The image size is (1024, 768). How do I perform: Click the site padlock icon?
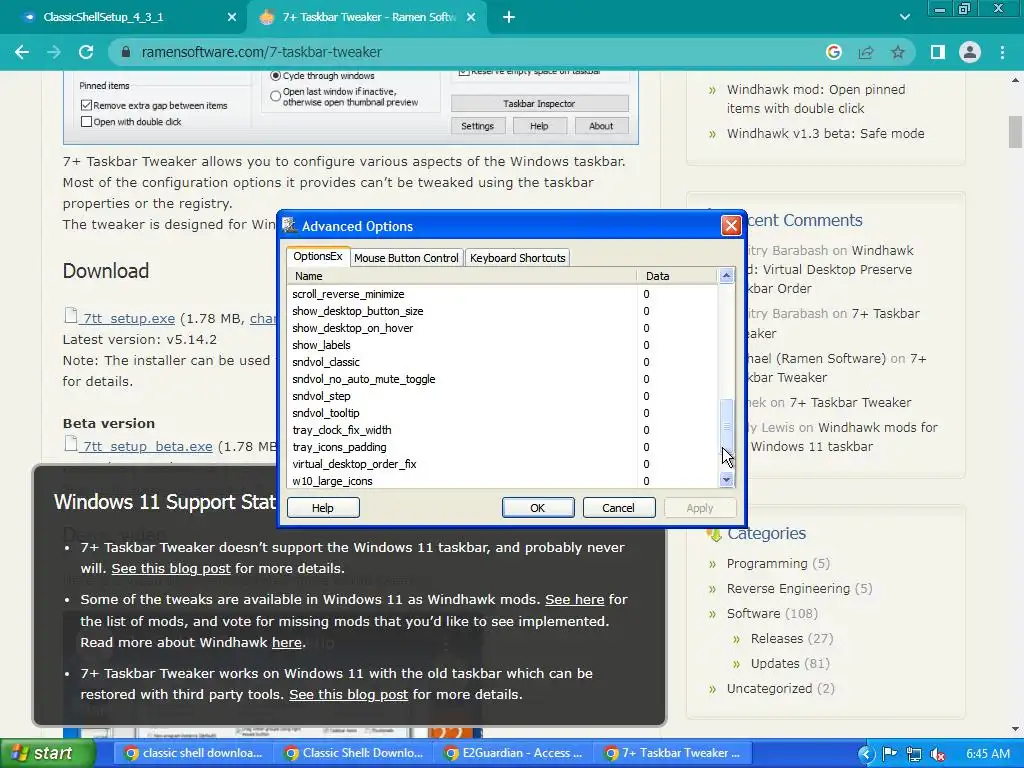(126, 52)
